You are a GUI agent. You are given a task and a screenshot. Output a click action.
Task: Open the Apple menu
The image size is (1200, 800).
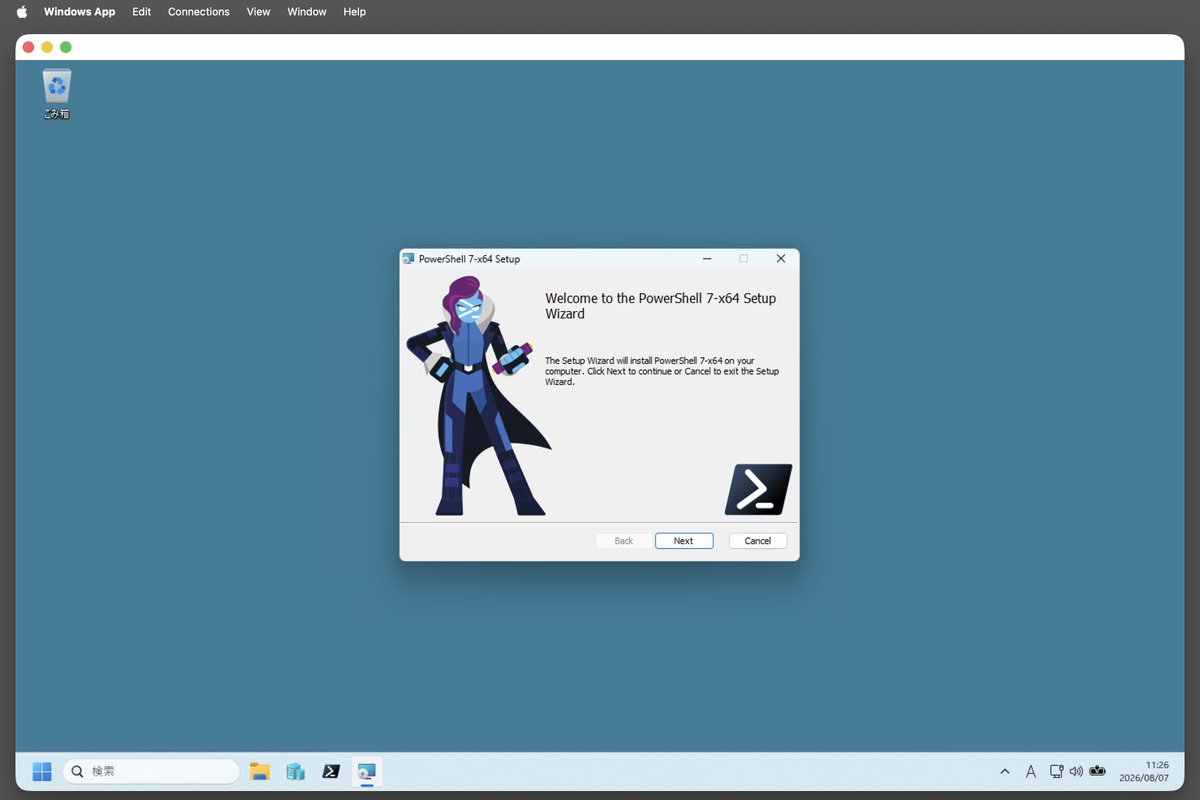pyautogui.click(x=22, y=12)
